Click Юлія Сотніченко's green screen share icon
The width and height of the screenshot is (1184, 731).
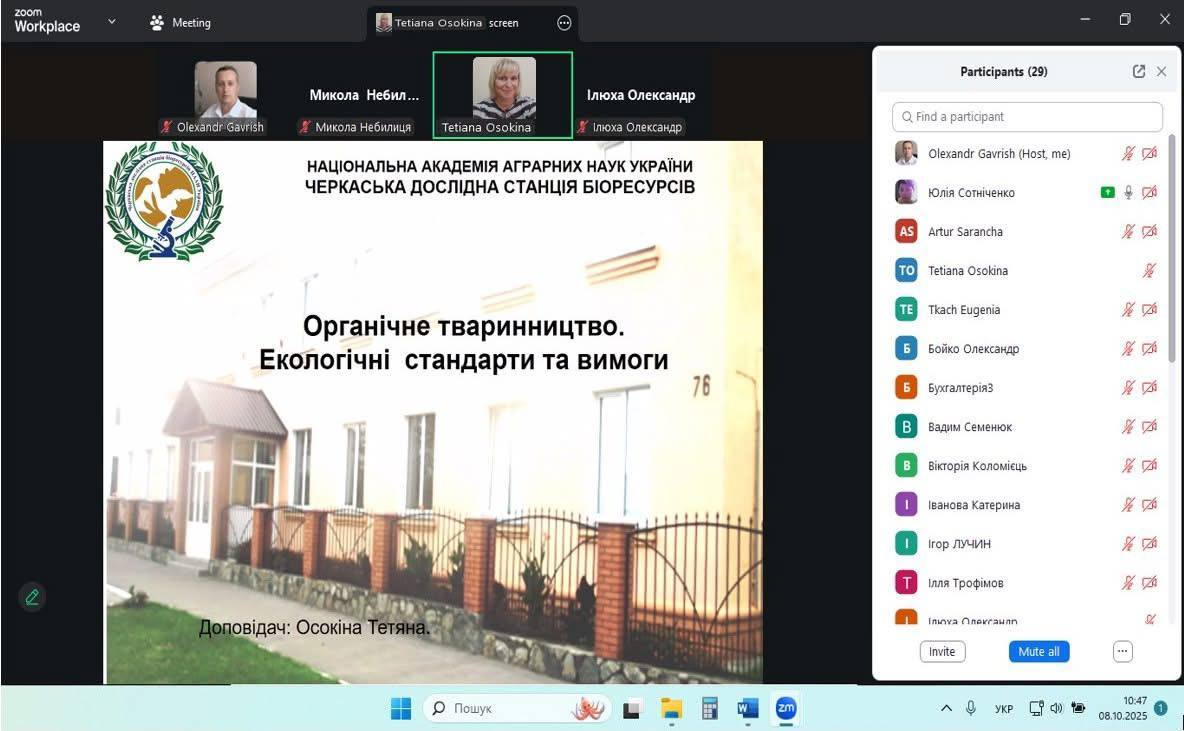click(x=1107, y=193)
